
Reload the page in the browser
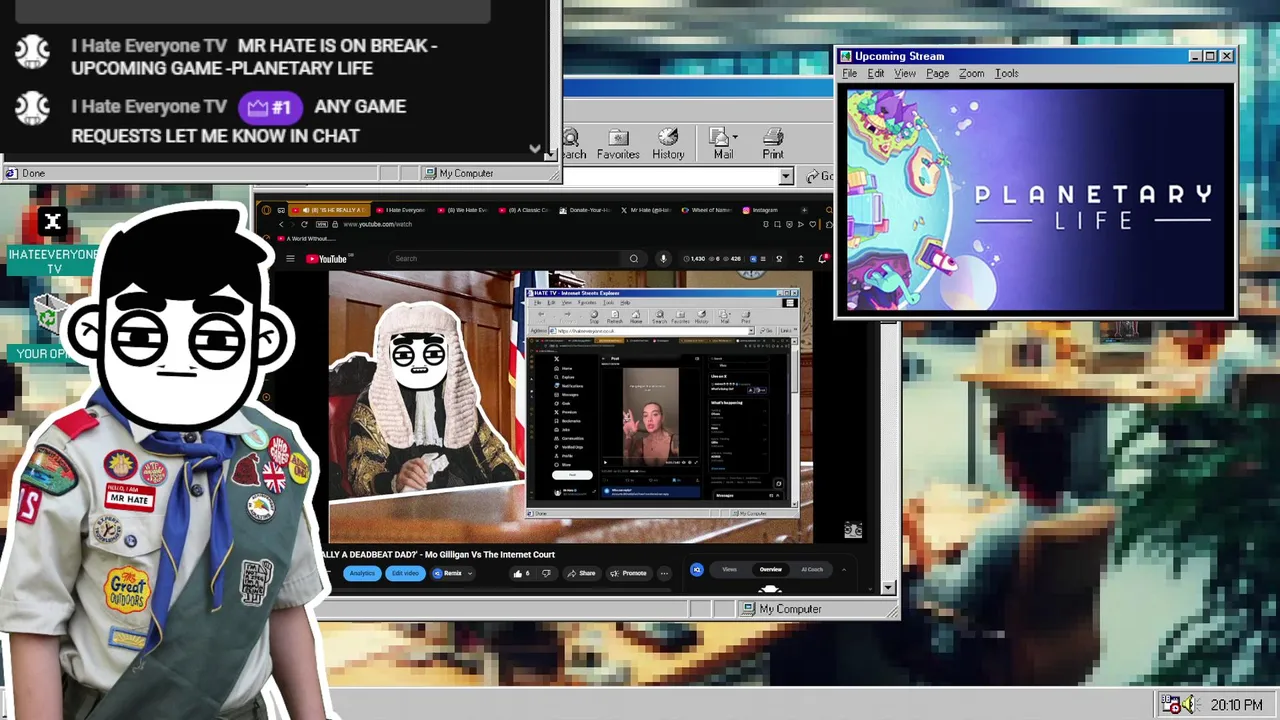[x=304, y=224]
